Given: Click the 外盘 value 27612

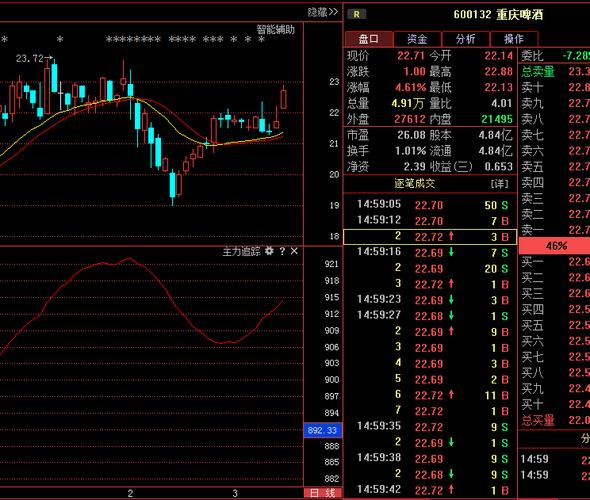Looking at the screenshot, I should (x=409, y=119).
